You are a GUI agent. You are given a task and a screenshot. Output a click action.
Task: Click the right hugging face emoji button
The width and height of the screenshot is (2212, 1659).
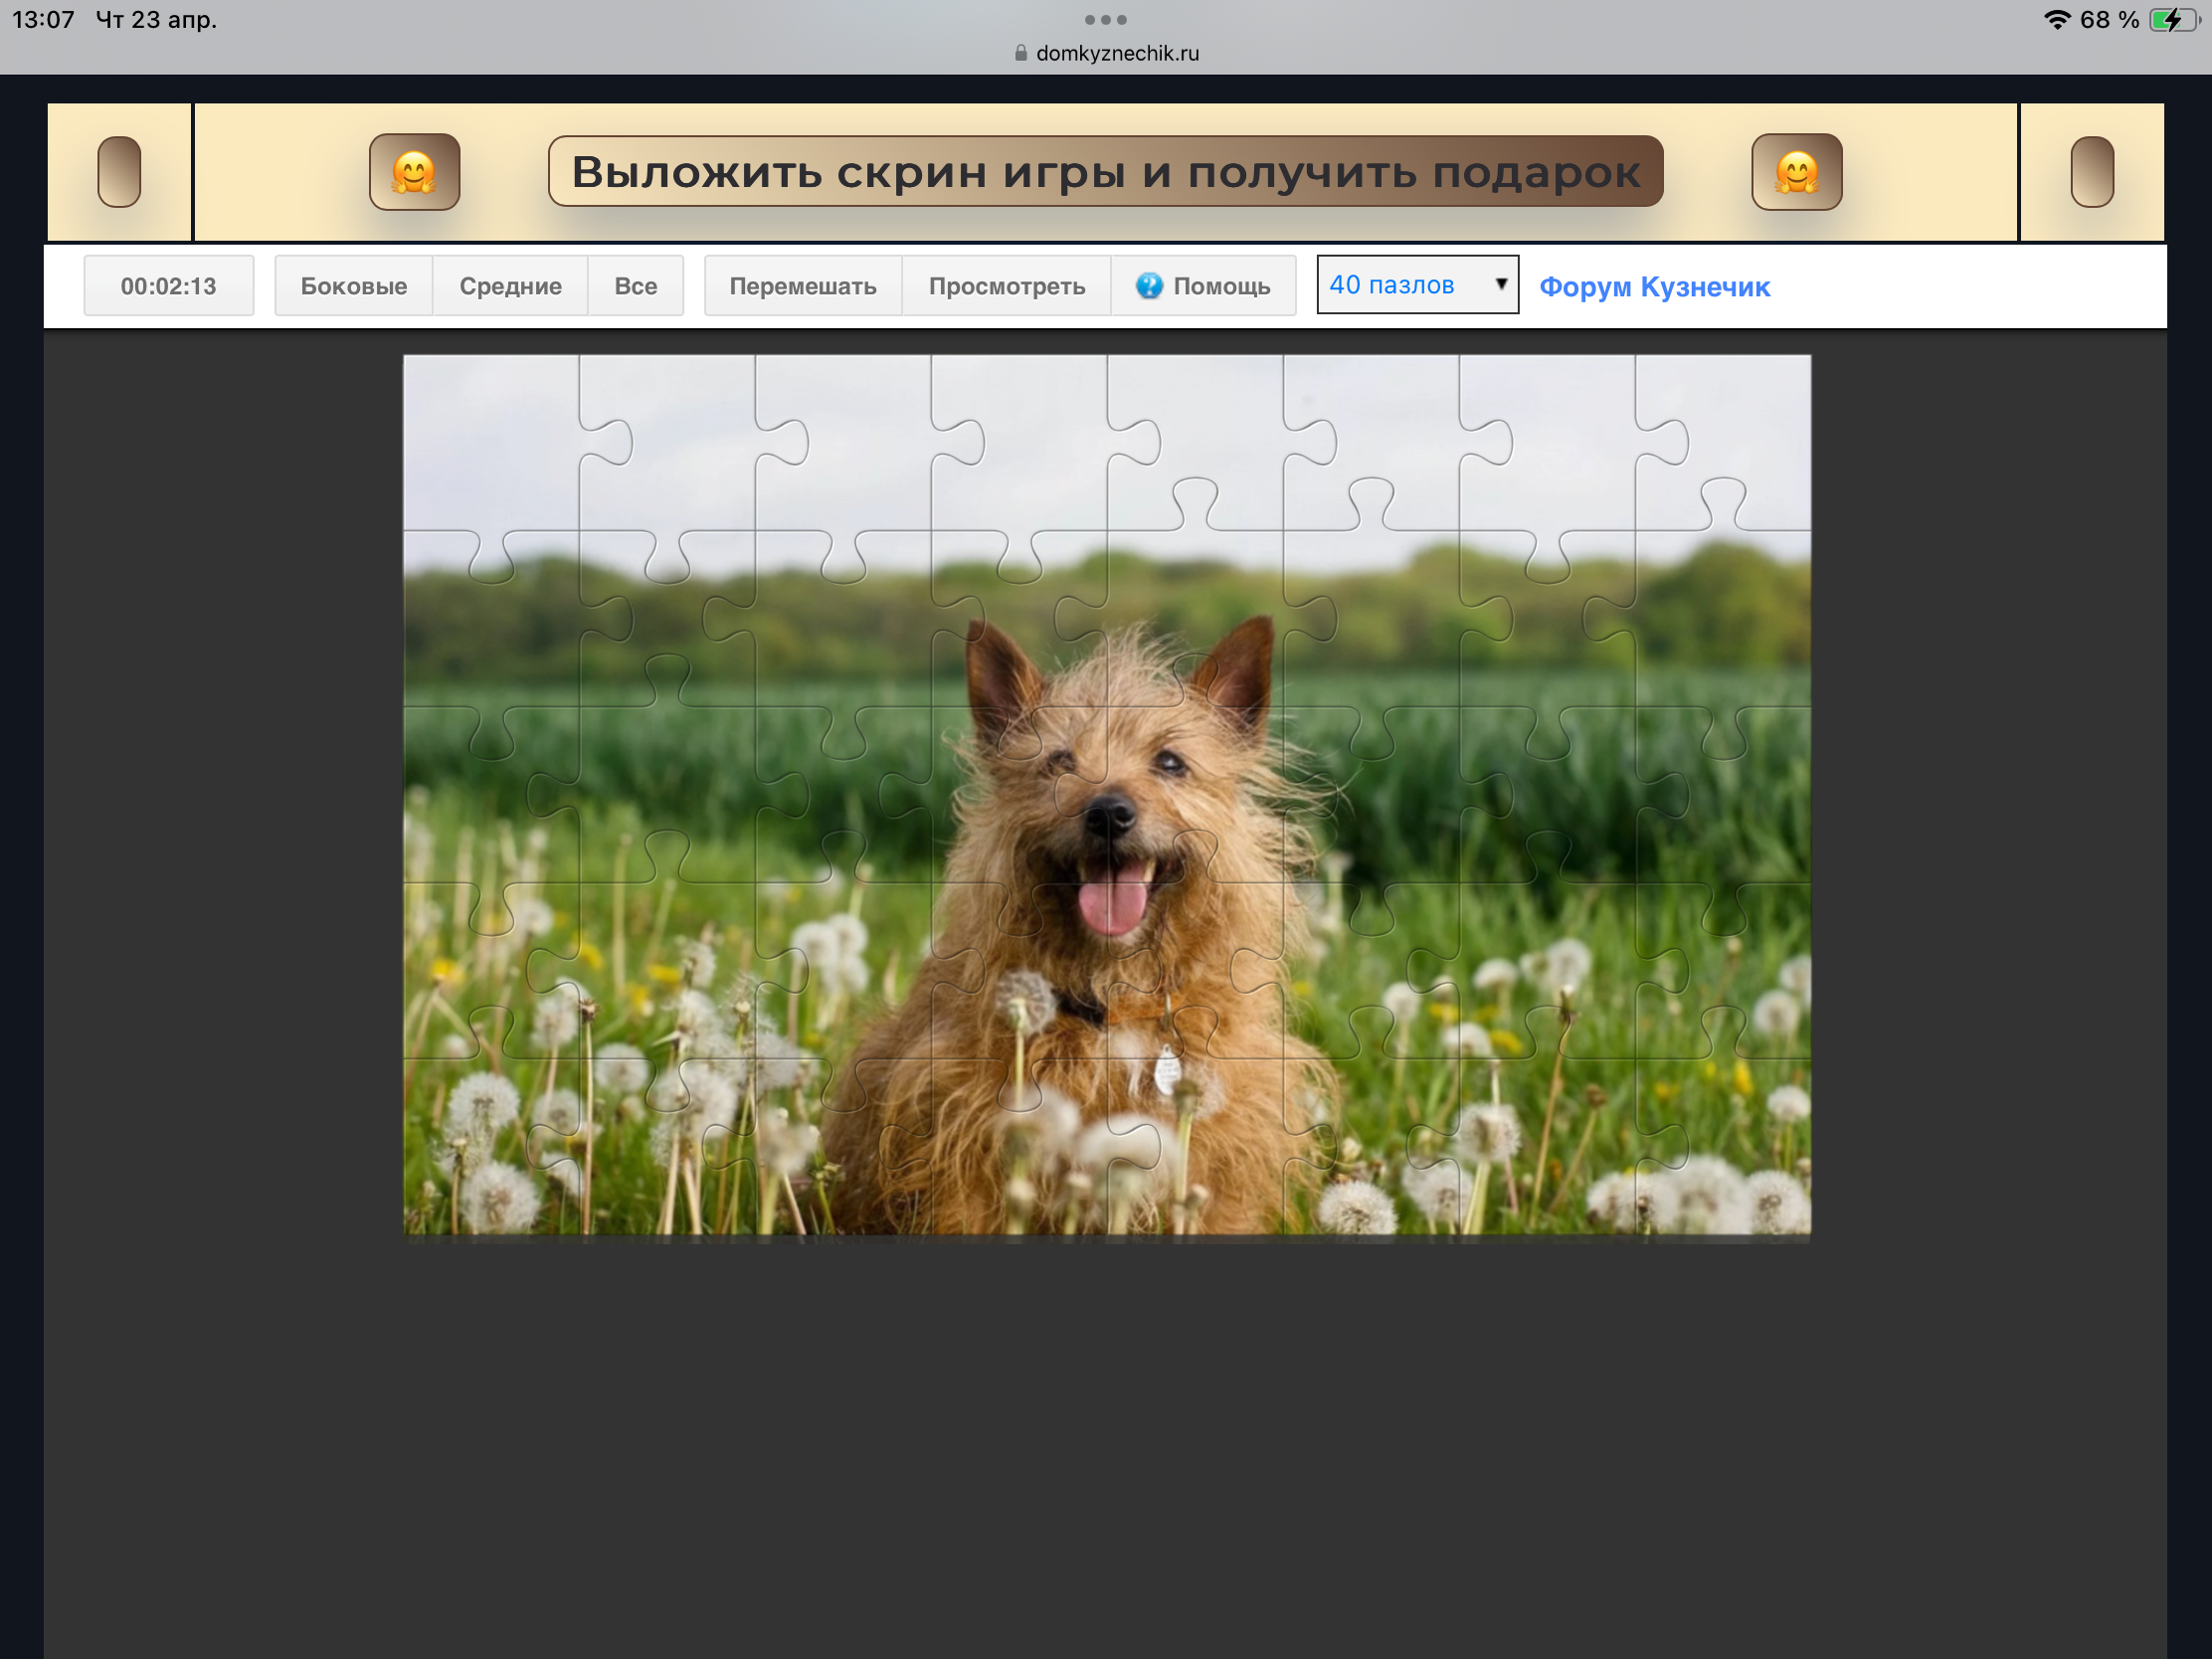(x=1796, y=172)
